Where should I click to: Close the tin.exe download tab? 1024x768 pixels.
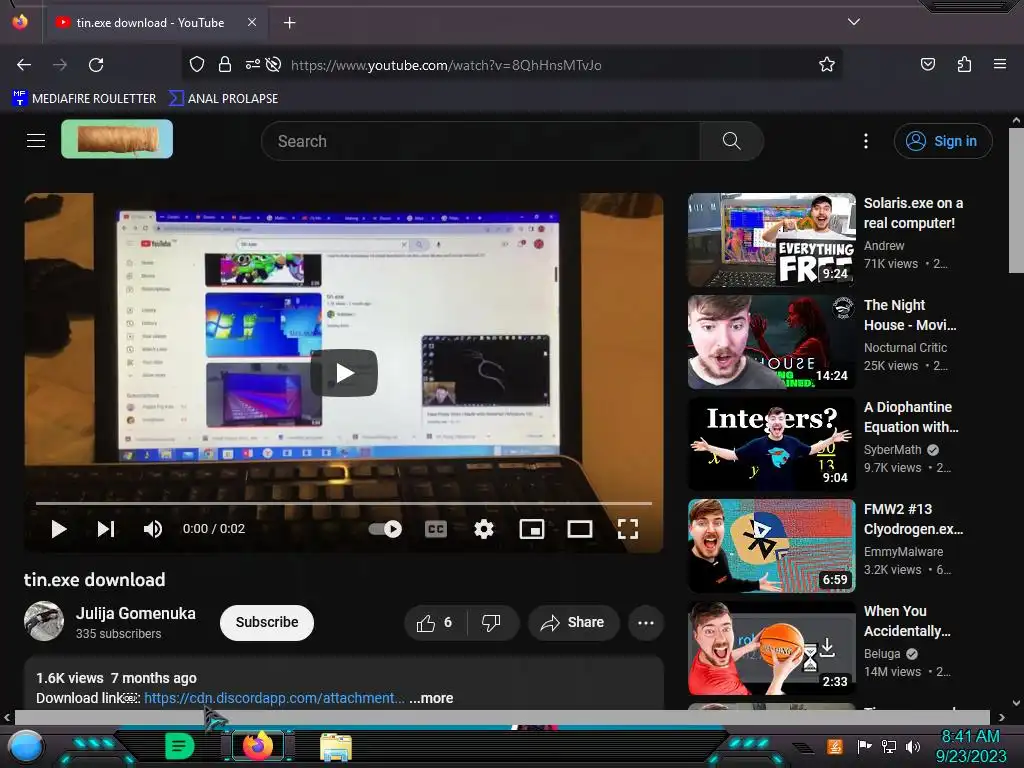tap(252, 22)
